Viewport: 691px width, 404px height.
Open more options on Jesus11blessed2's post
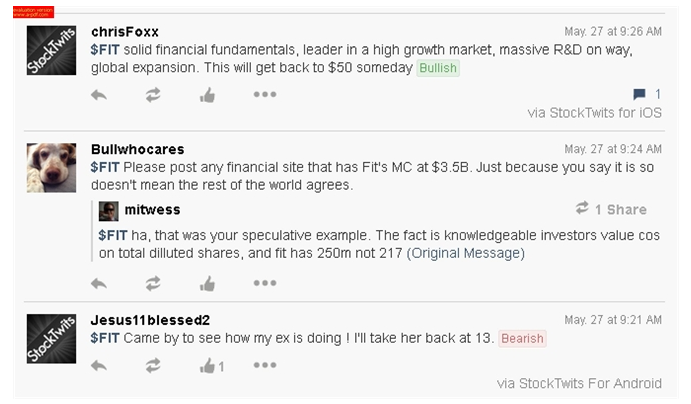265,365
